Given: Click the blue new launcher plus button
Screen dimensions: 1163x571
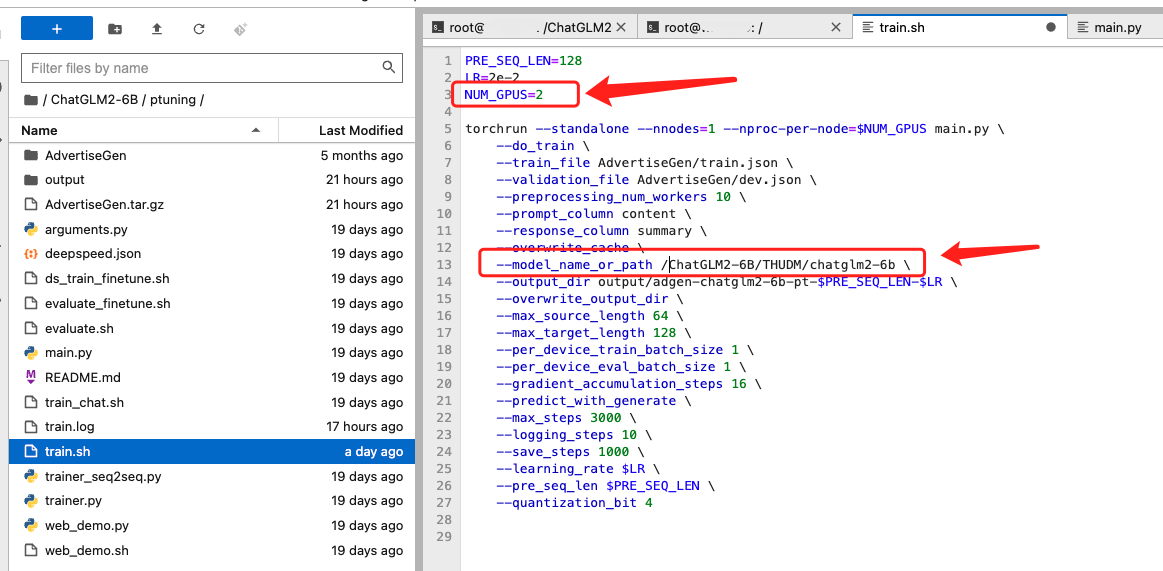Looking at the screenshot, I should [56, 29].
